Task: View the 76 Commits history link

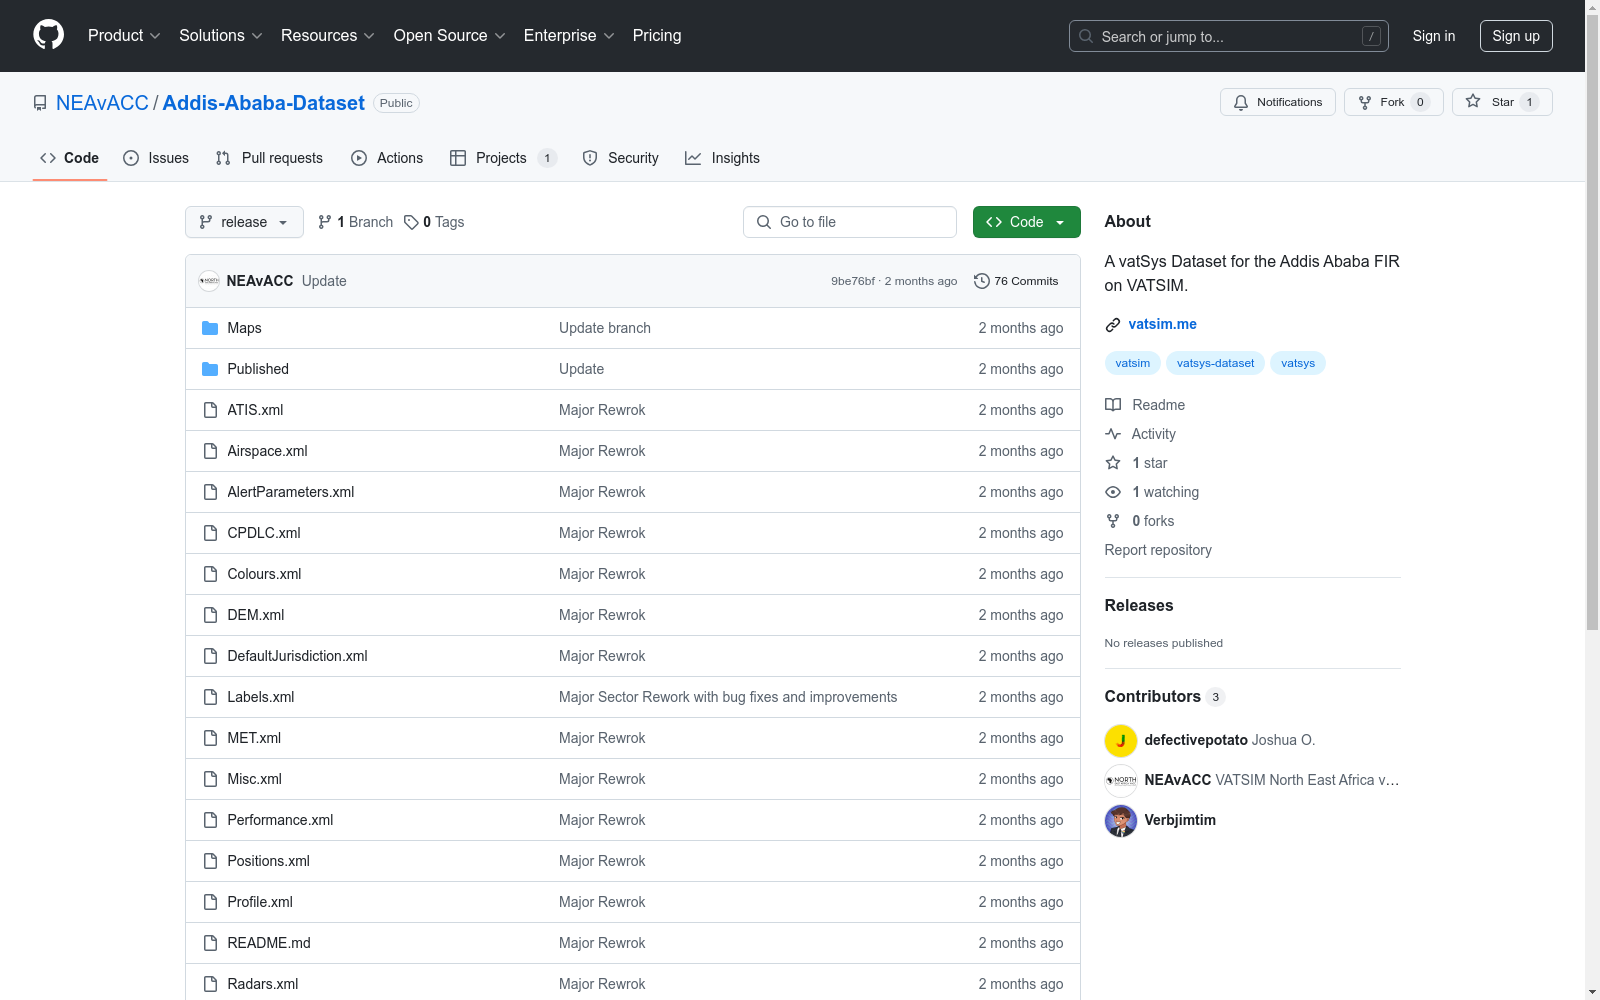Action: click(x=1016, y=281)
